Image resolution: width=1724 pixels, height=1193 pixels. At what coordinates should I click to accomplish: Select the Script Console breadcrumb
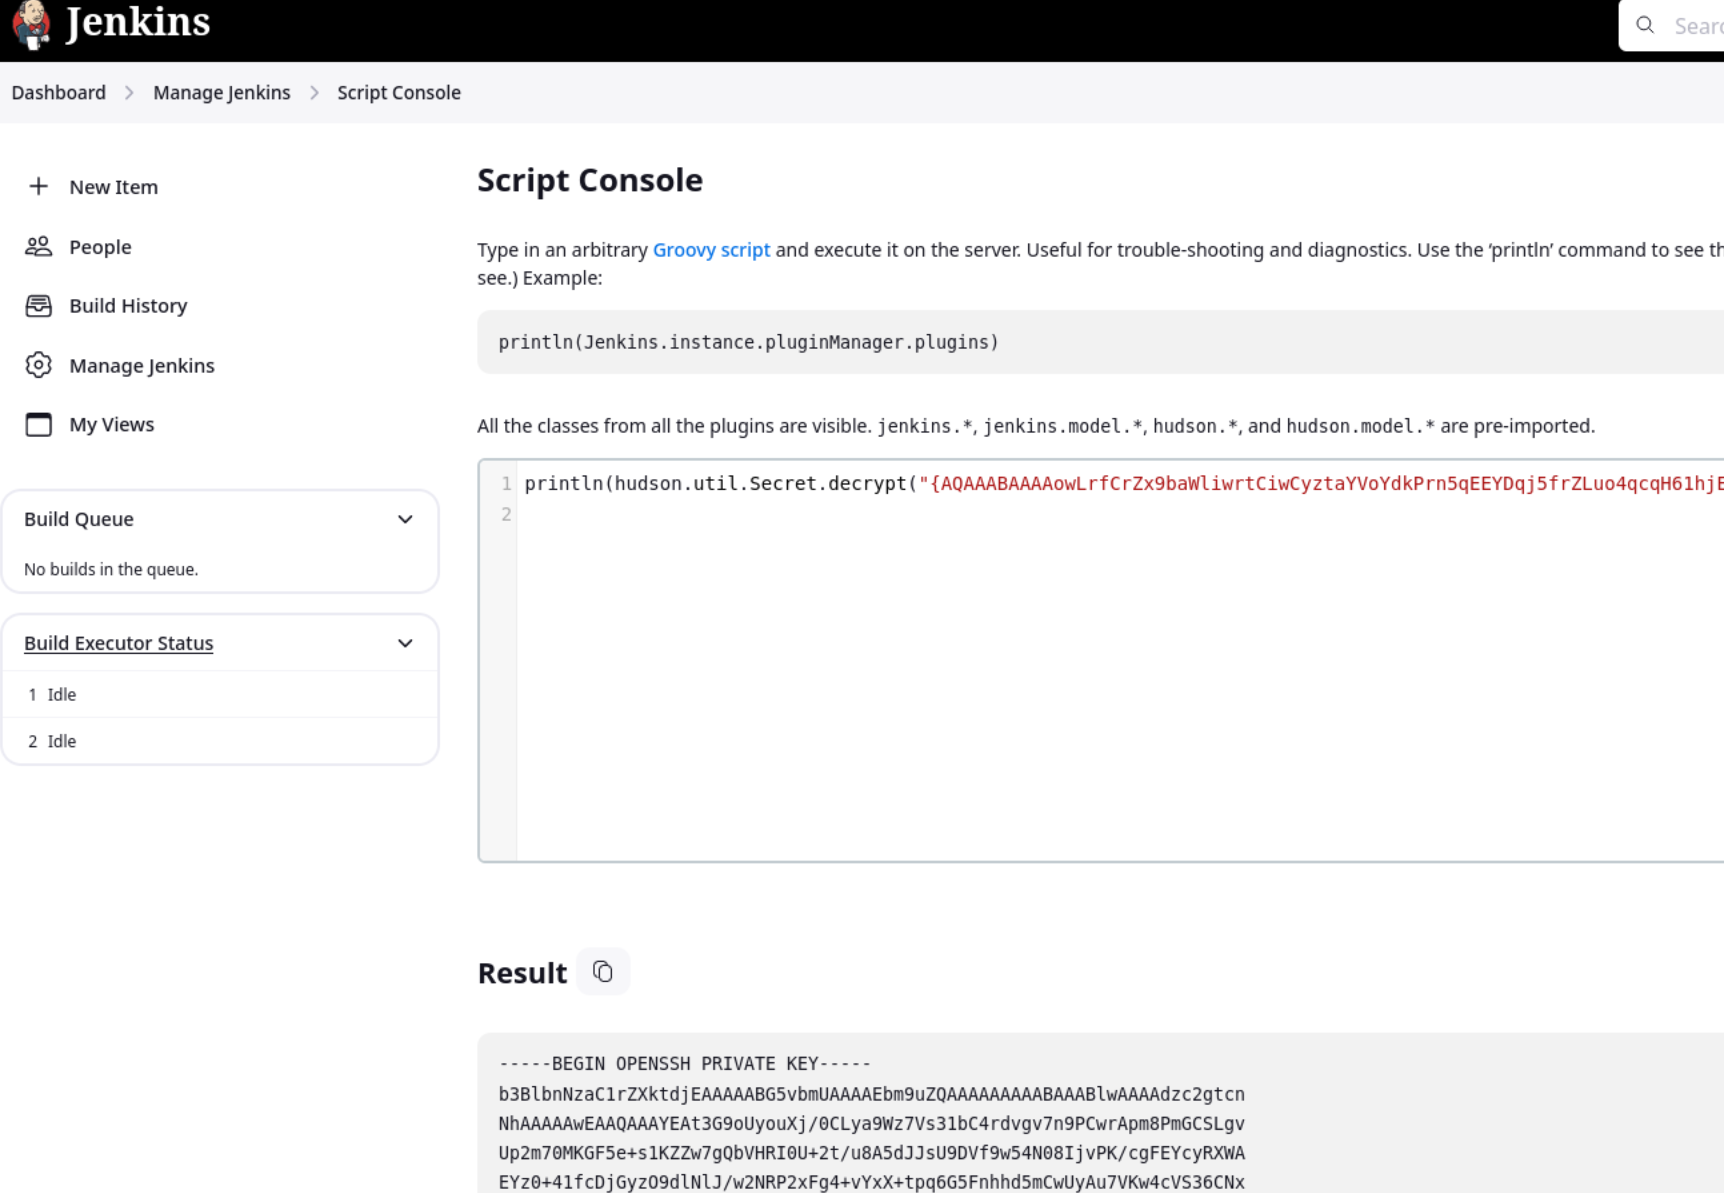(x=398, y=93)
